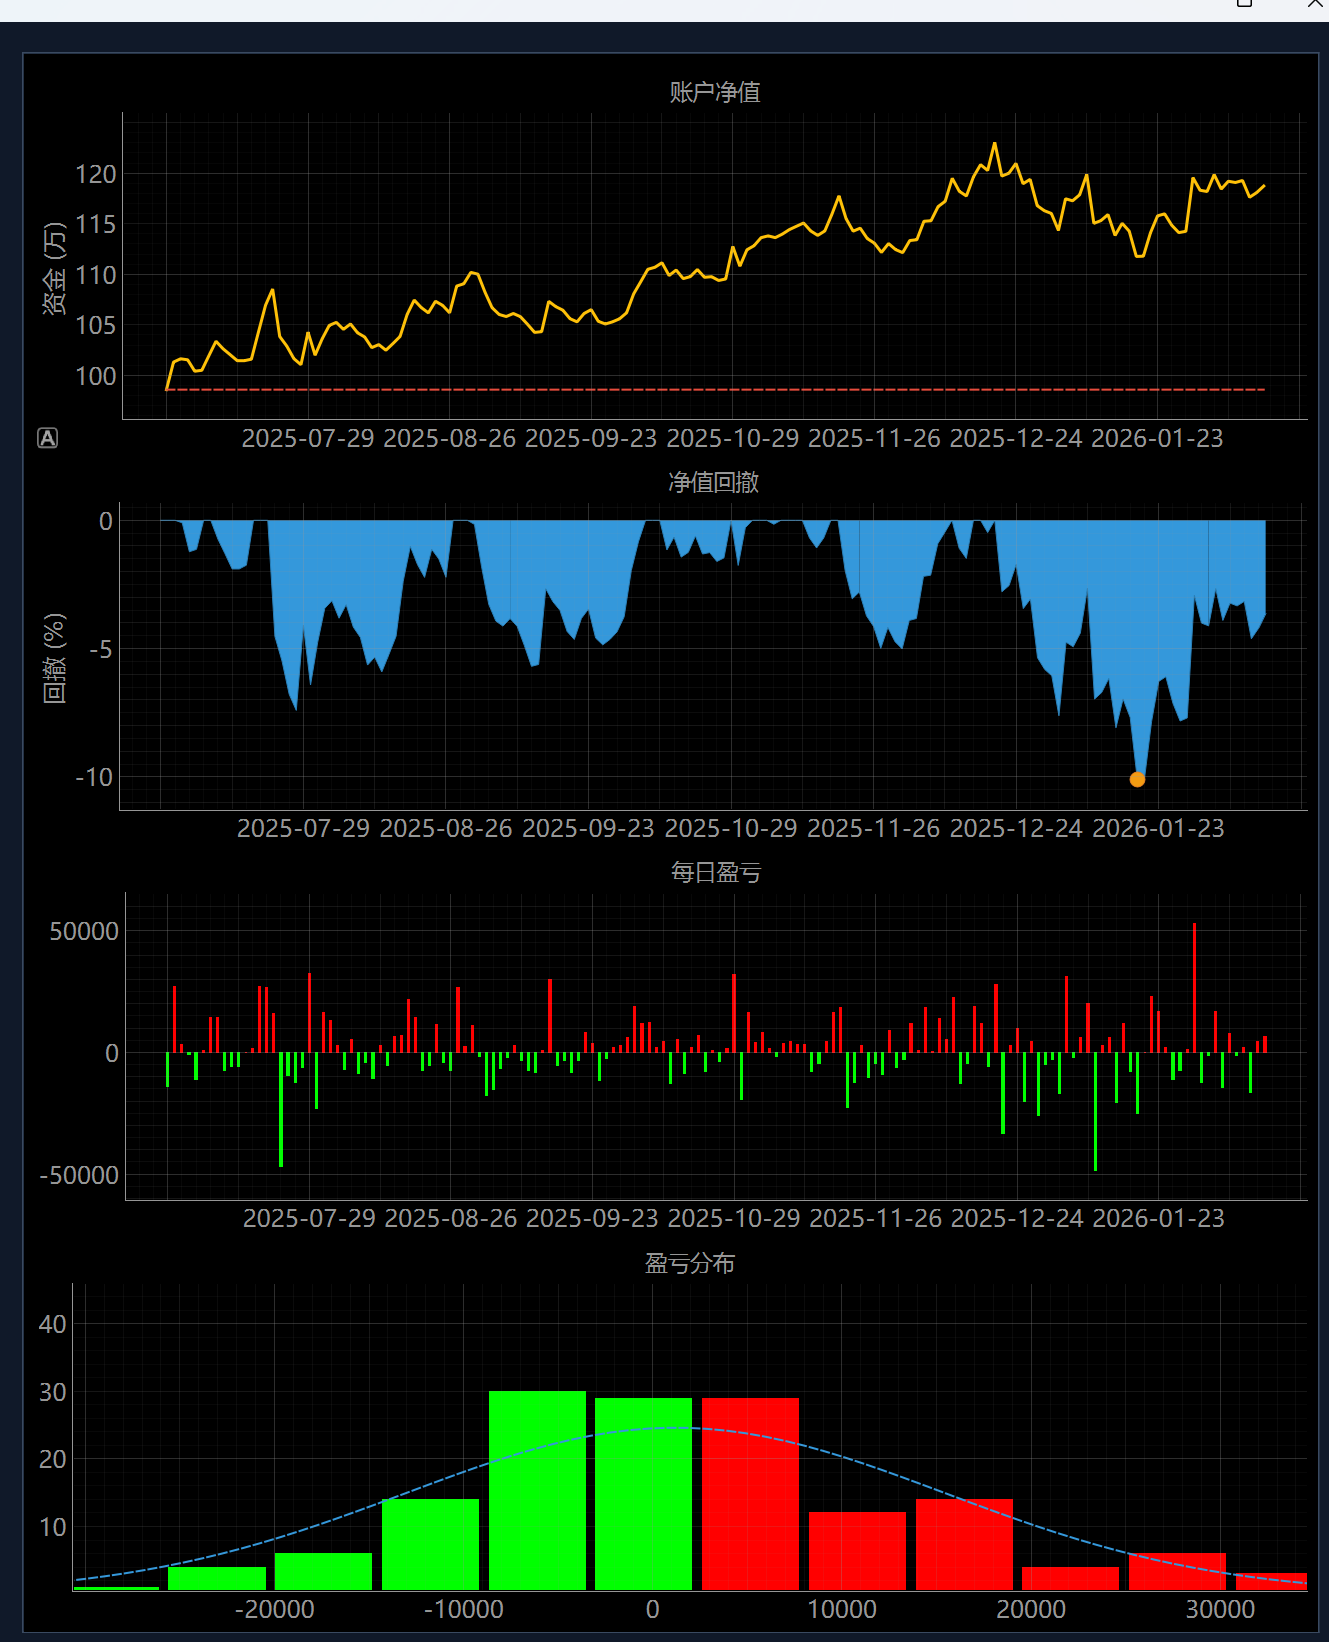Click the red dashed baseline in equity chart

700,389
